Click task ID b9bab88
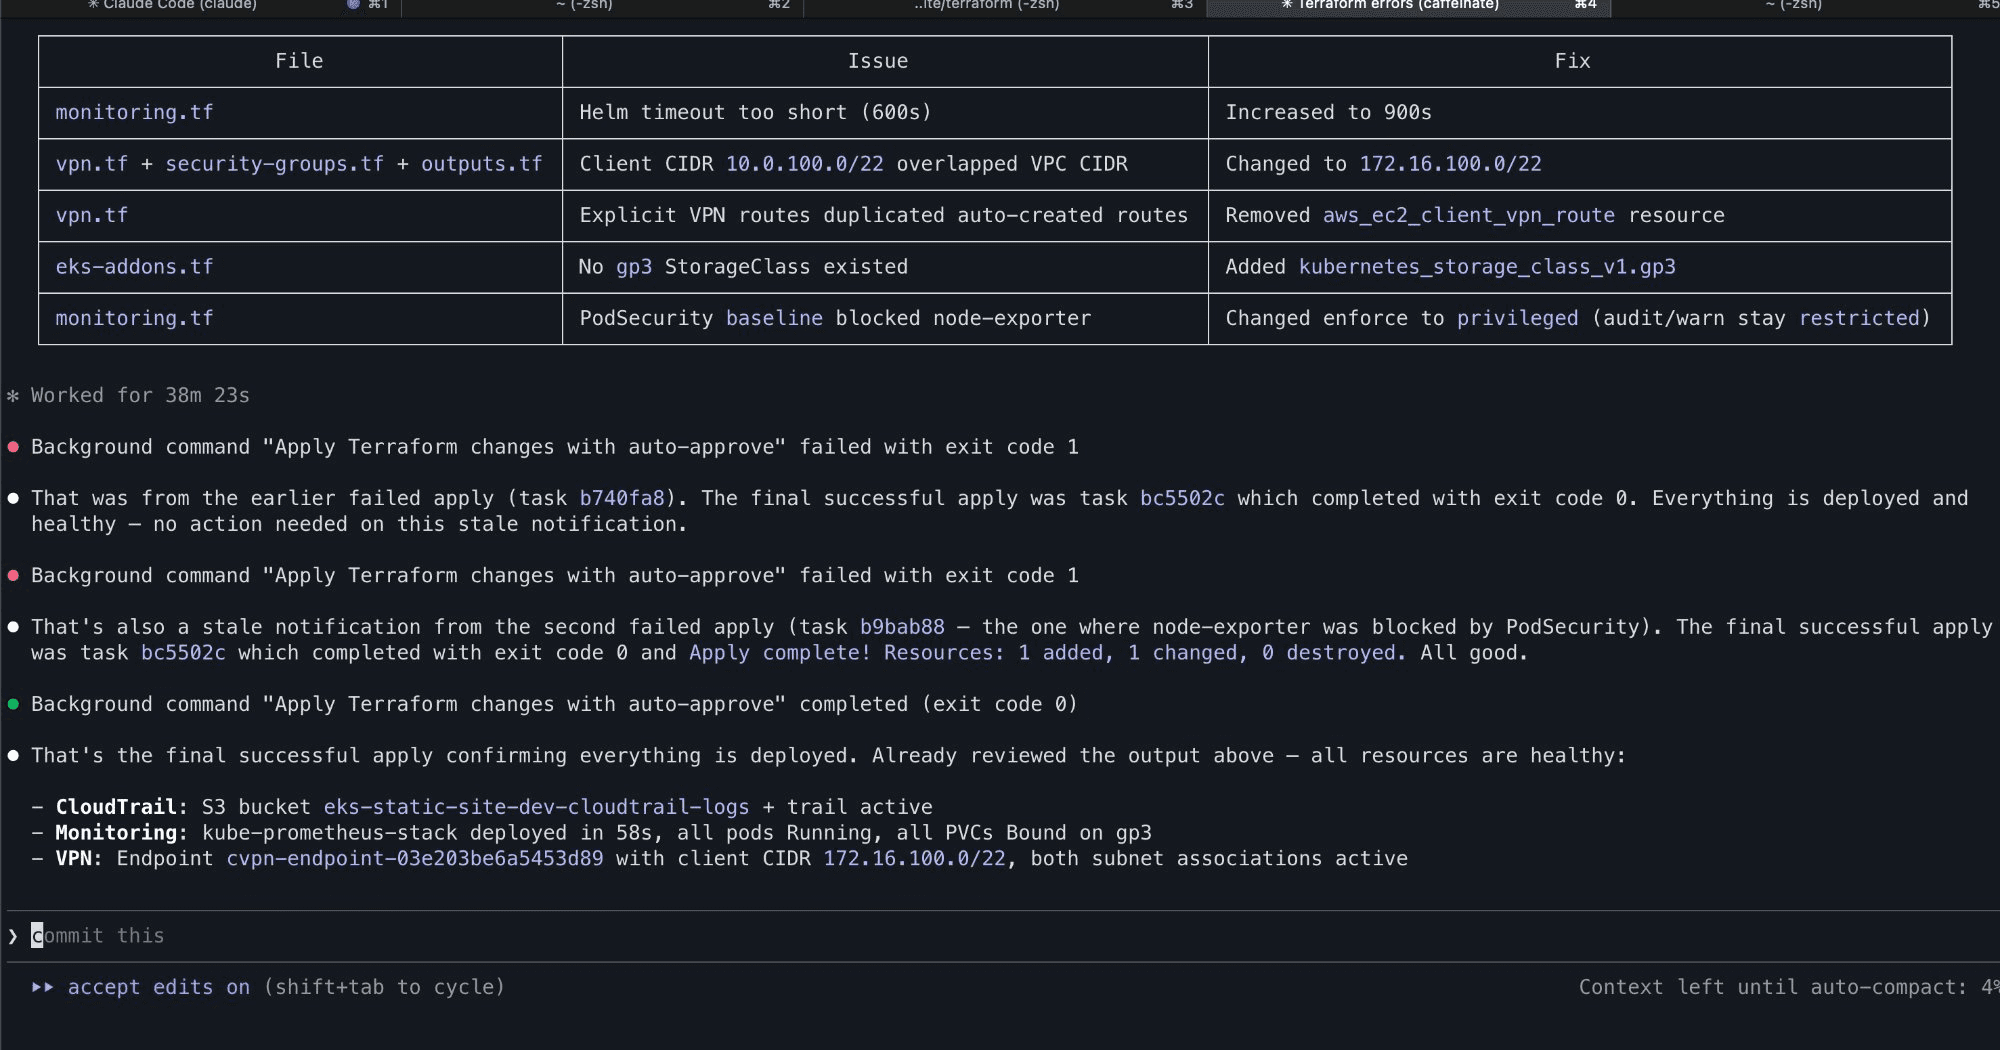This screenshot has width=2000, height=1050. 902,628
